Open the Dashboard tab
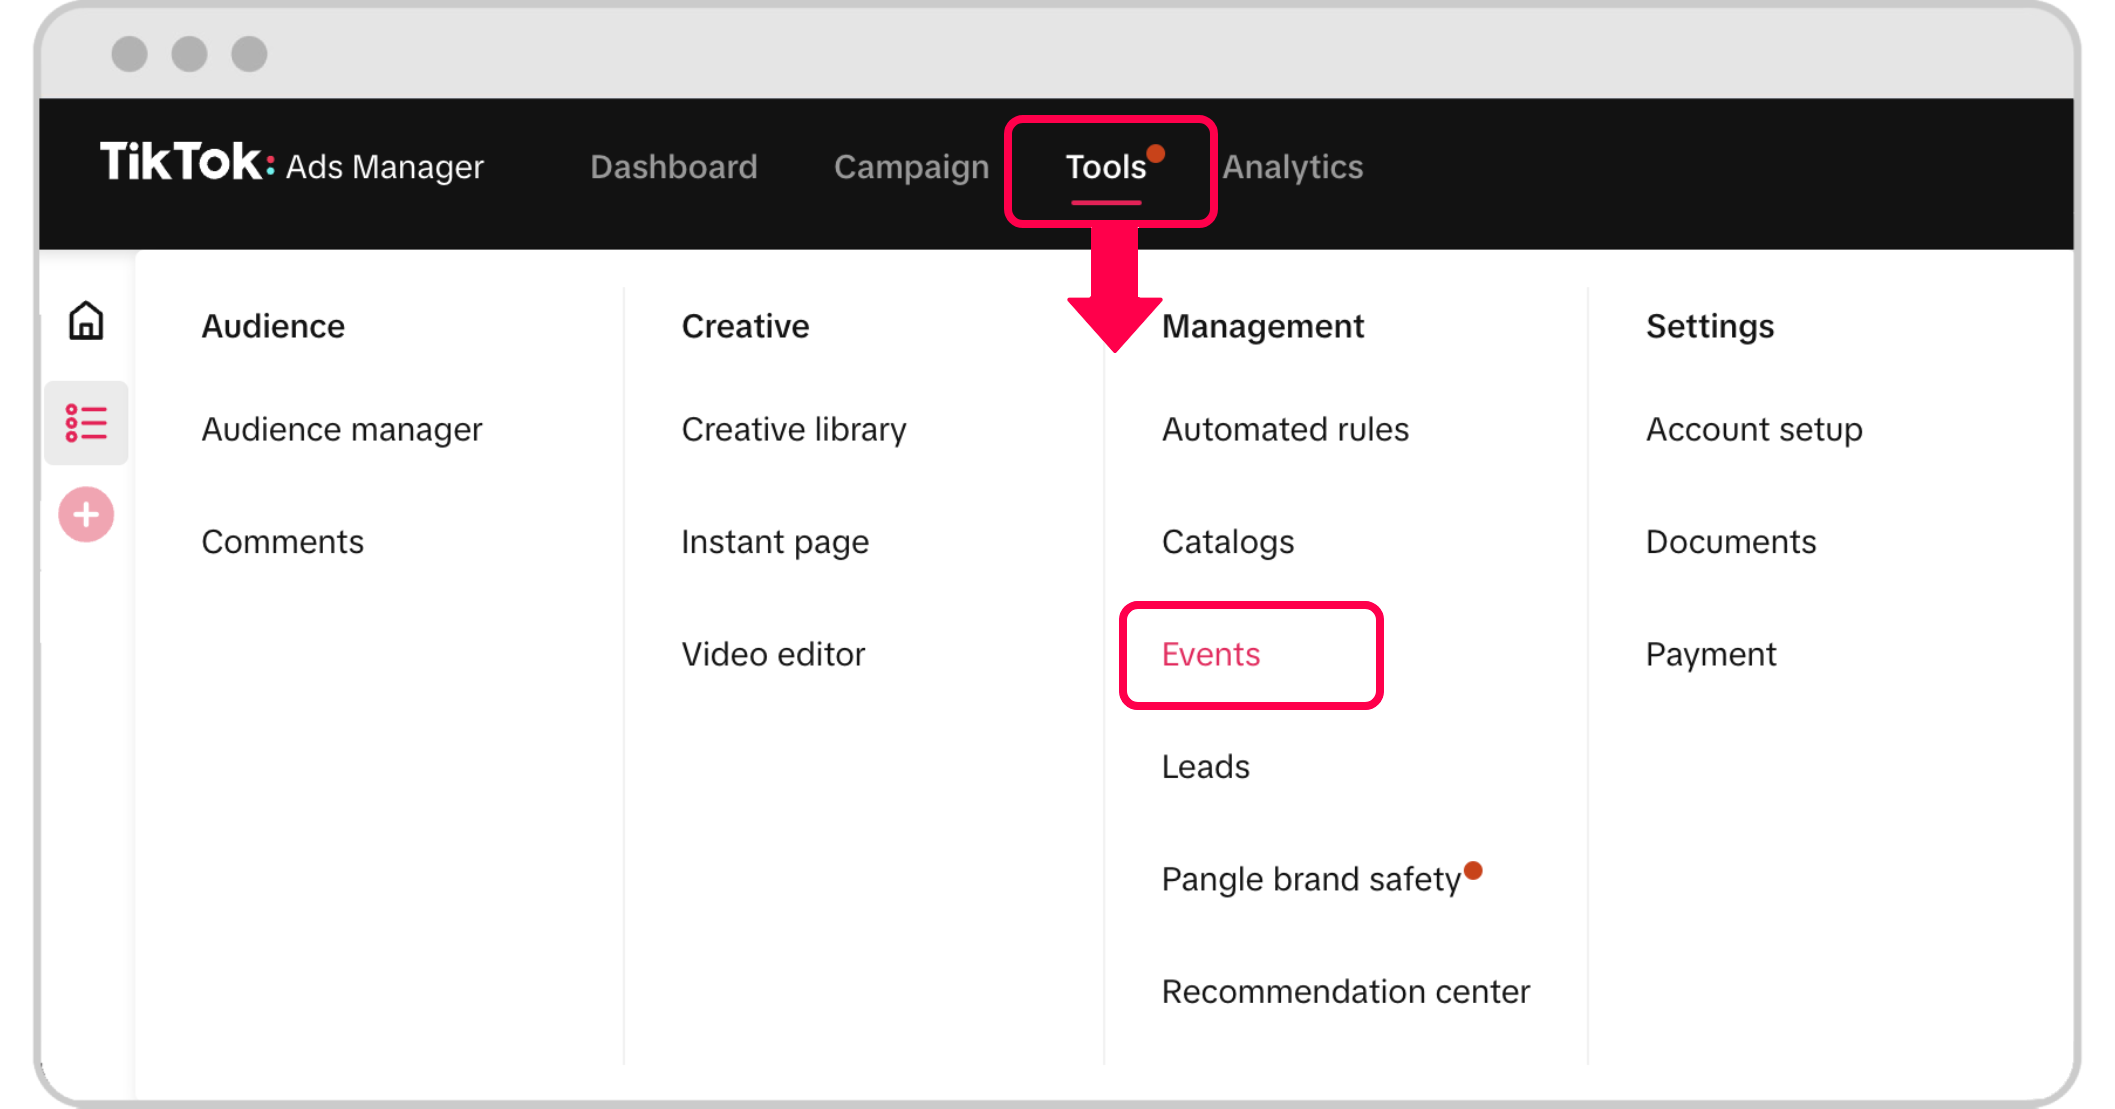The height and width of the screenshot is (1109, 2115). point(674,167)
